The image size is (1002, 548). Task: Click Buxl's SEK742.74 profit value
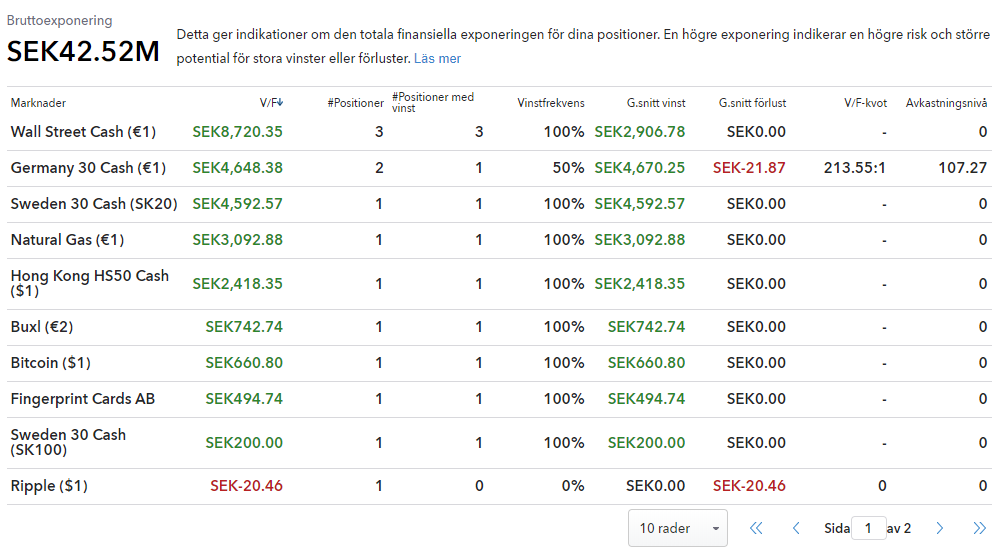(x=244, y=326)
